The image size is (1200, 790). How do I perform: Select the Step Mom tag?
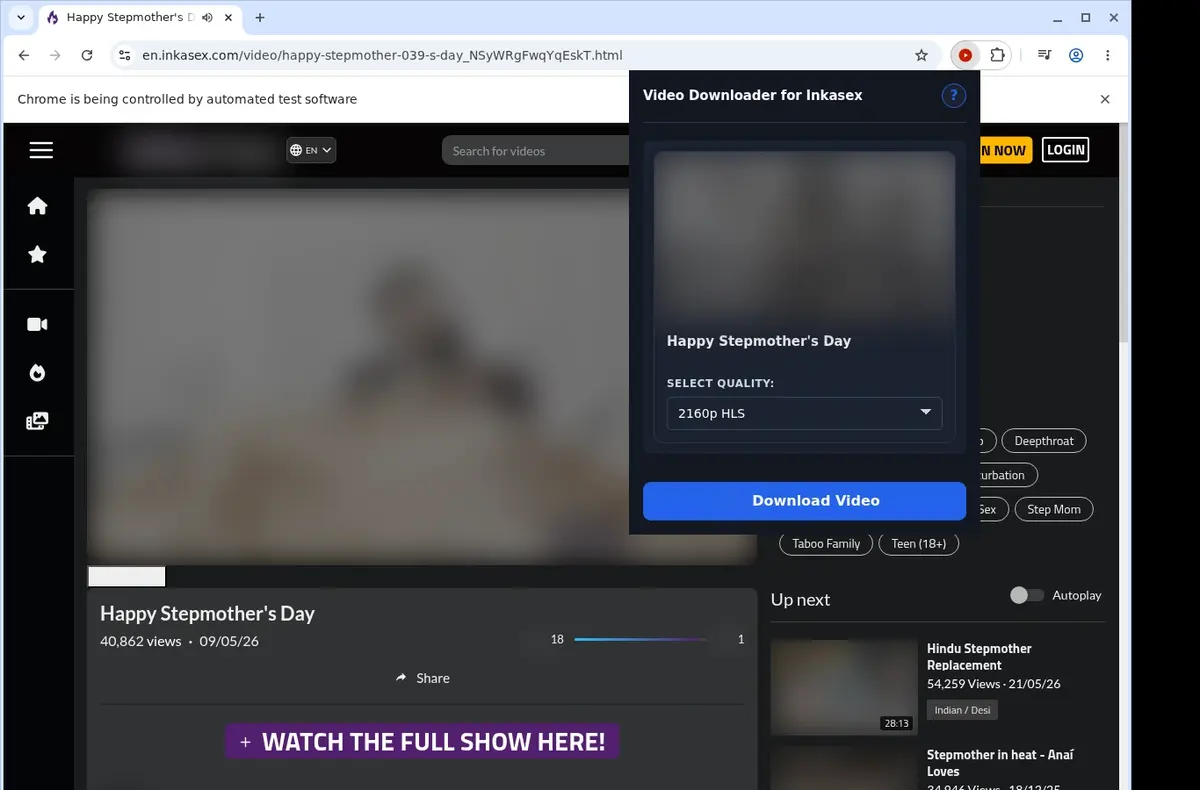coord(1054,509)
